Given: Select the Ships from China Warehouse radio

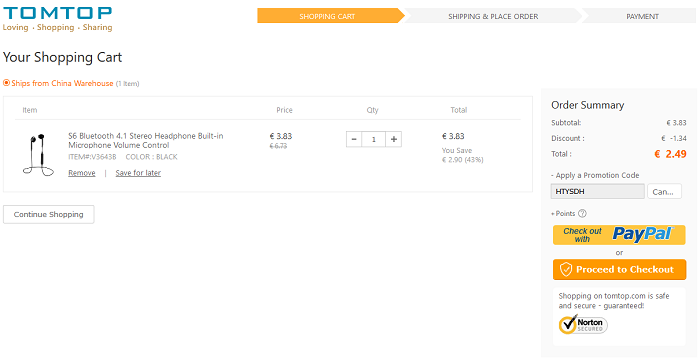Looking at the screenshot, I should click(x=6, y=83).
